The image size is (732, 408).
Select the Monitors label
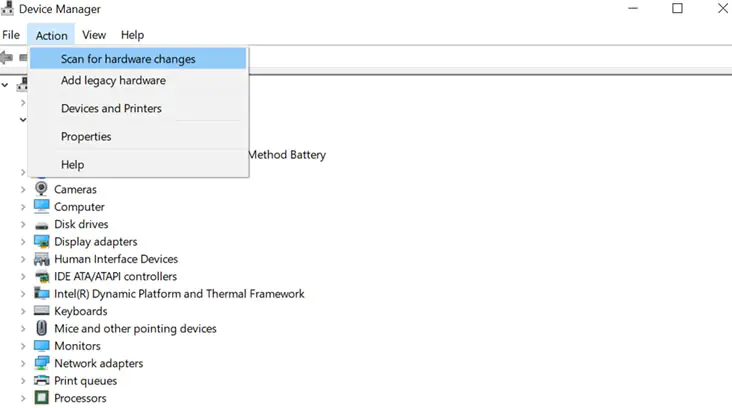[x=77, y=346]
